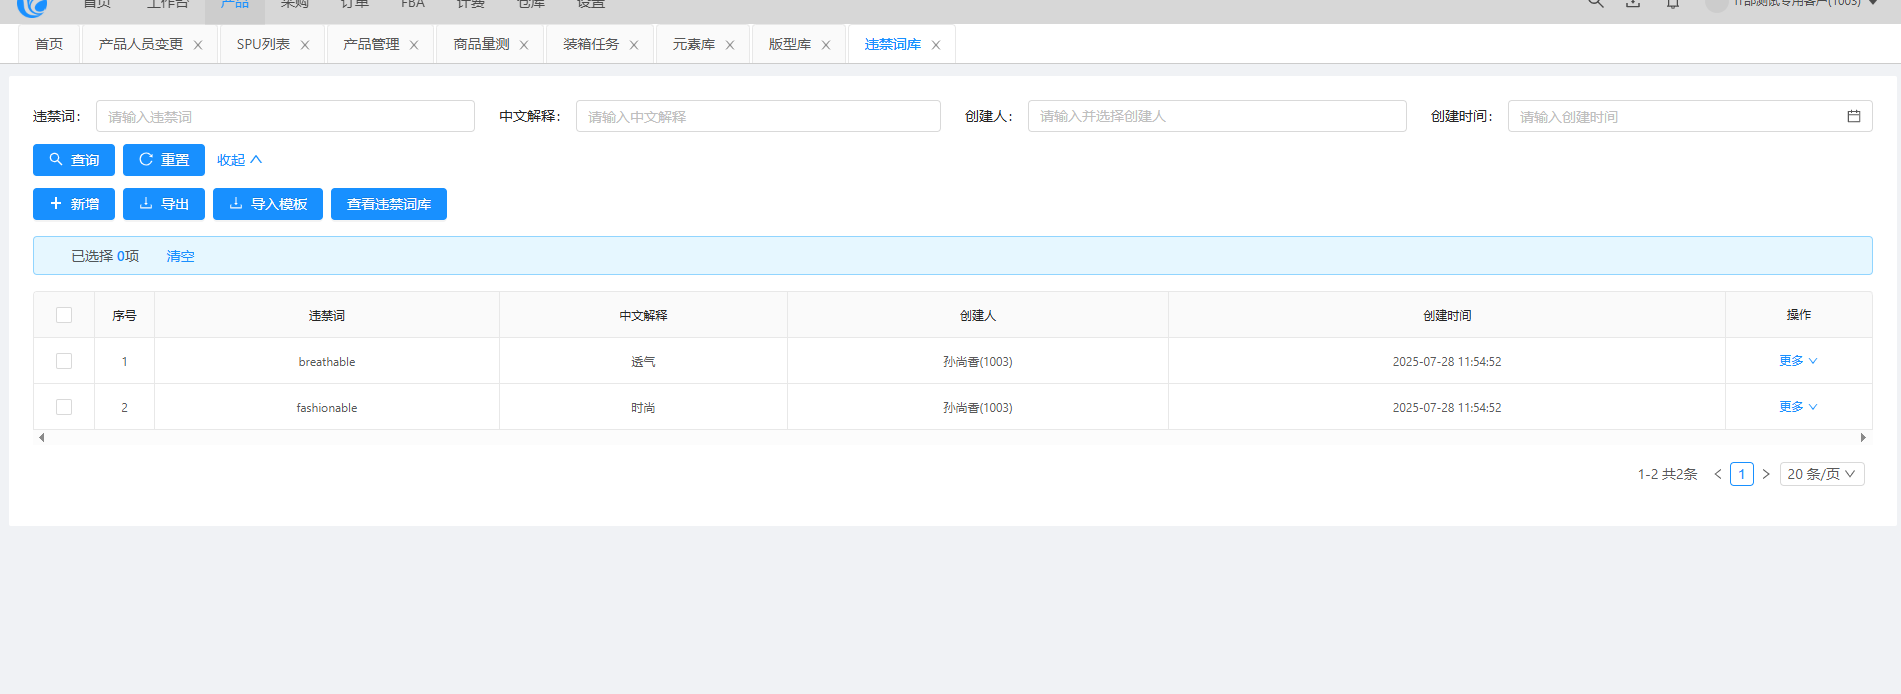Click 孙尚香(1003) in the fashionable row
Screen dimensions: 1901x694
click(x=978, y=408)
